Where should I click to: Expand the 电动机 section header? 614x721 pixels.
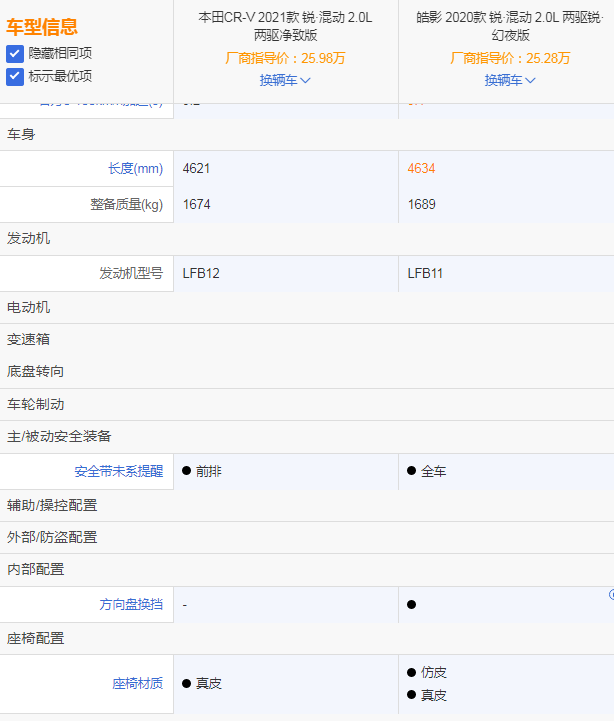click(x=29, y=307)
